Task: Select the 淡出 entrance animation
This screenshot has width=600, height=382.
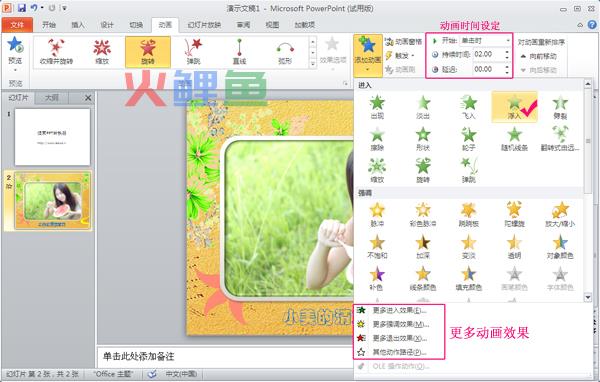Action: click(x=423, y=107)
